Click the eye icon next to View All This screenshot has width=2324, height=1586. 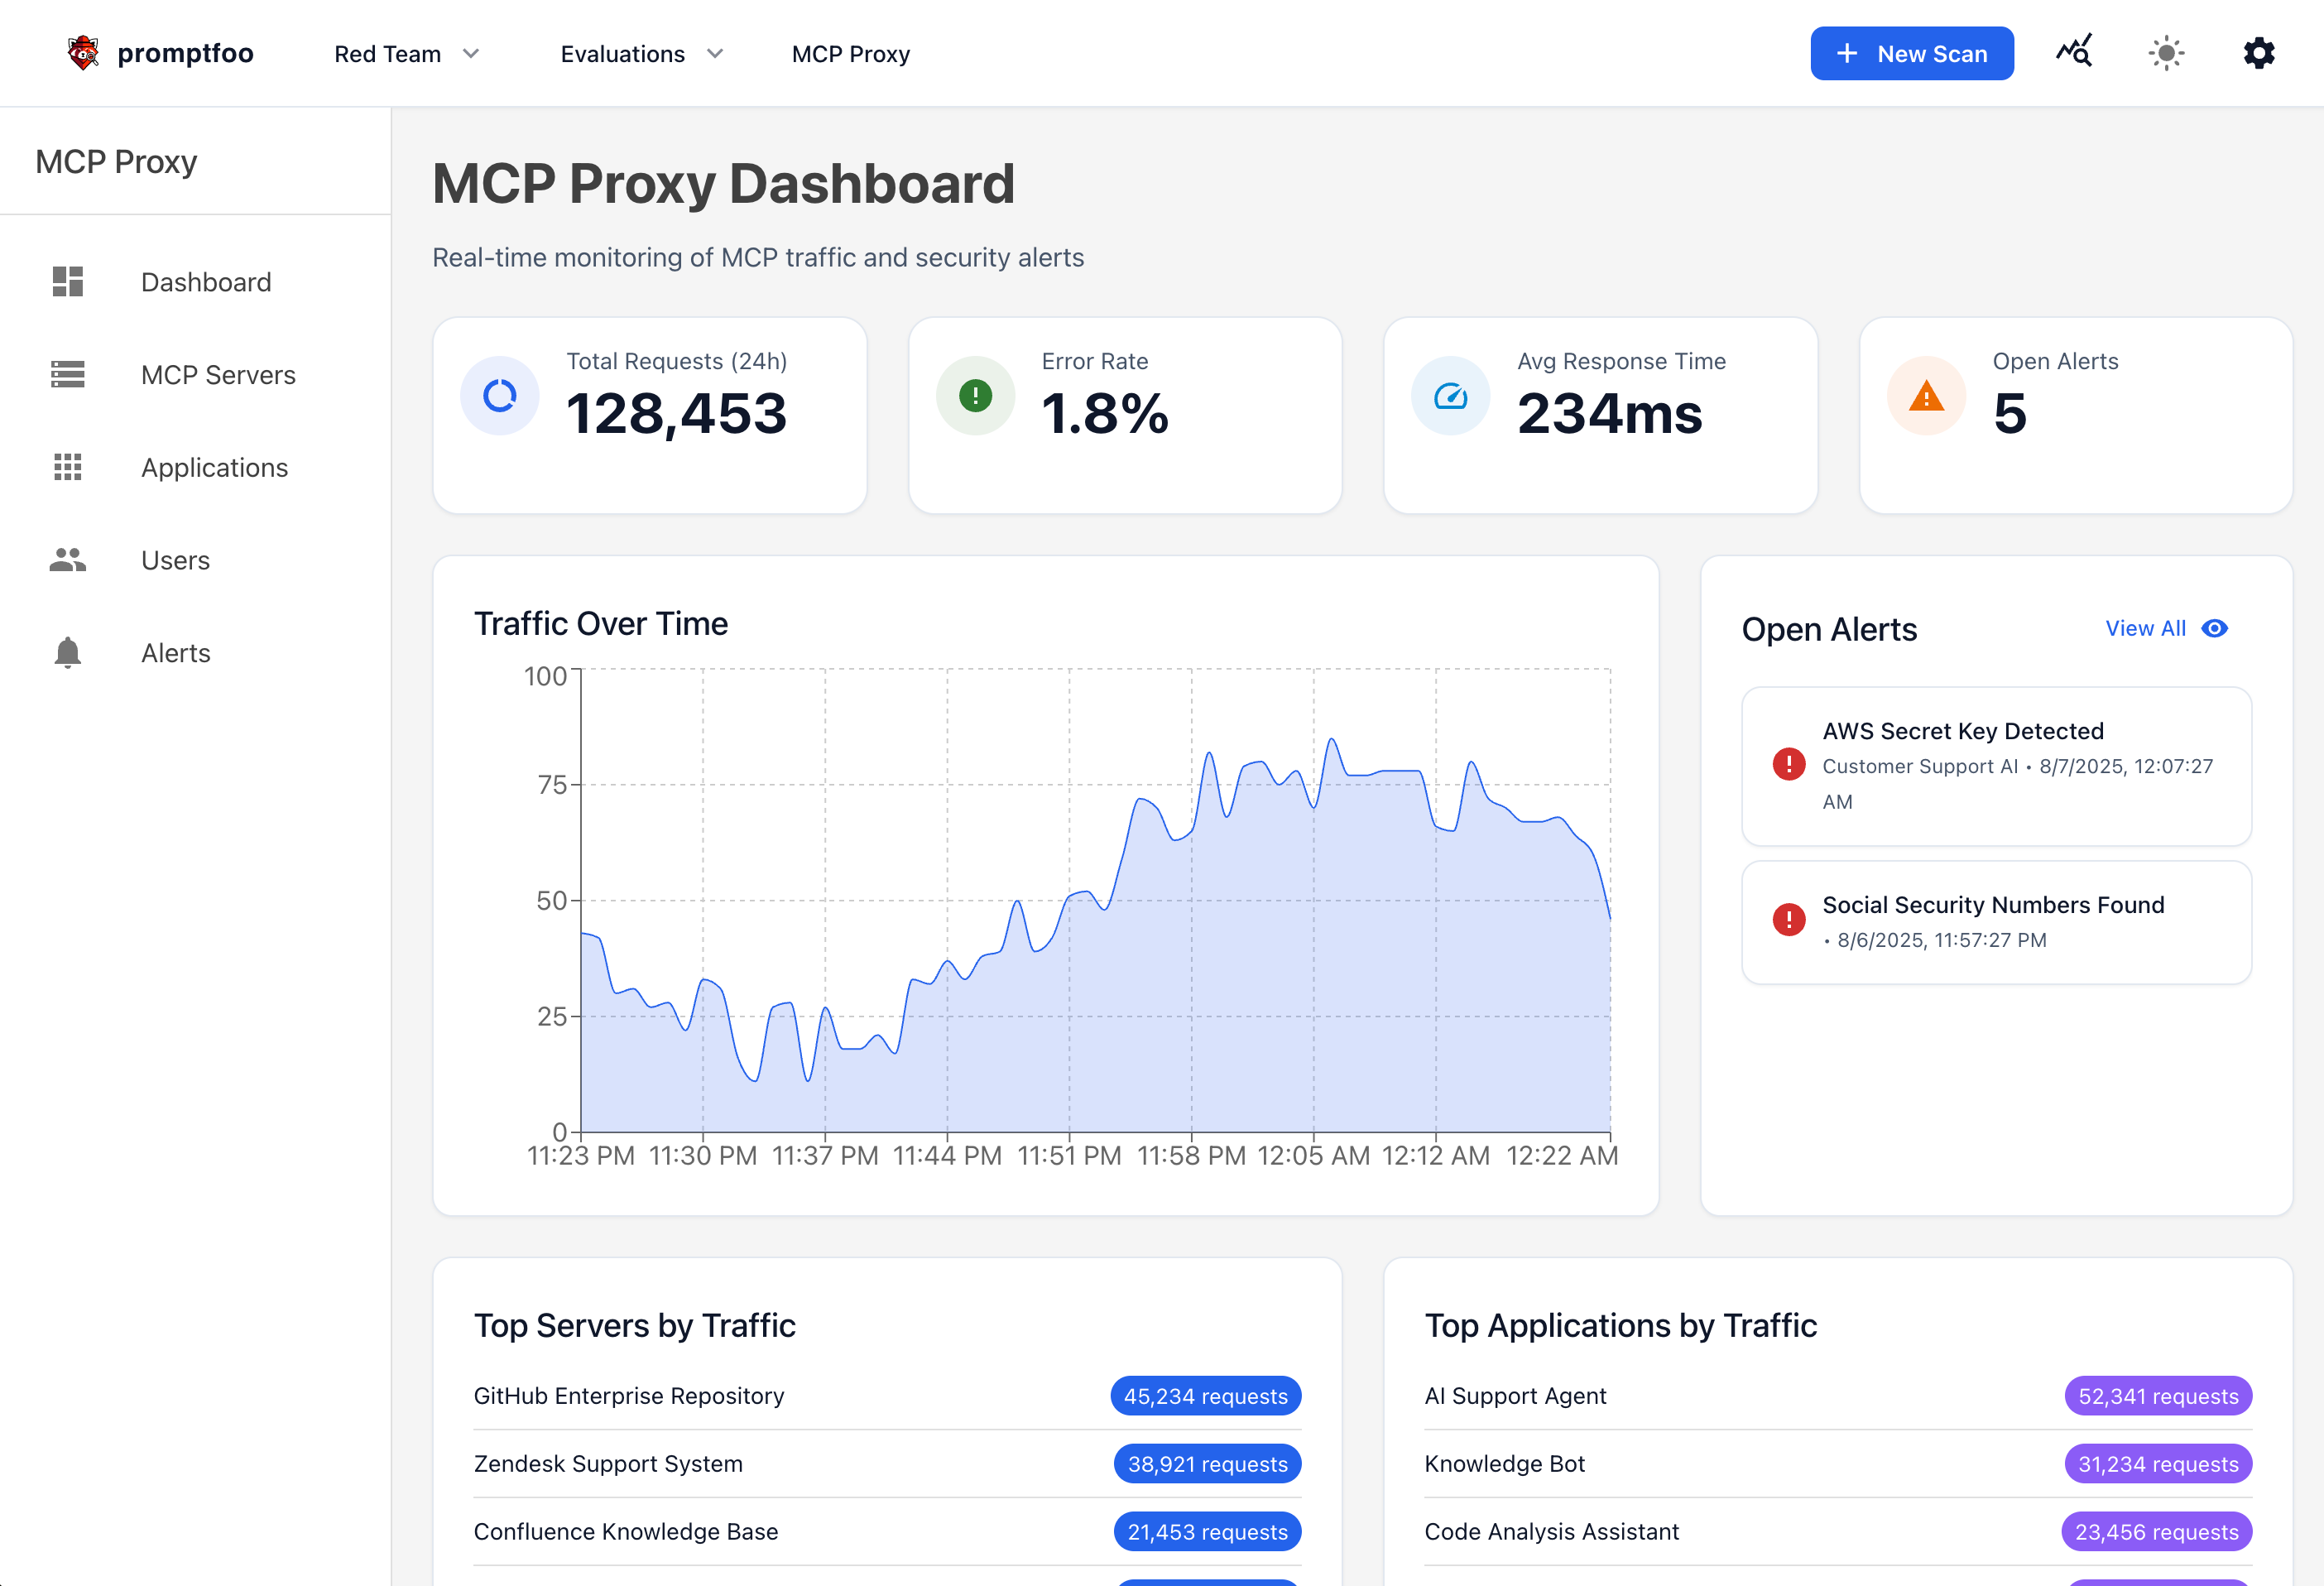pos(2215,628)
